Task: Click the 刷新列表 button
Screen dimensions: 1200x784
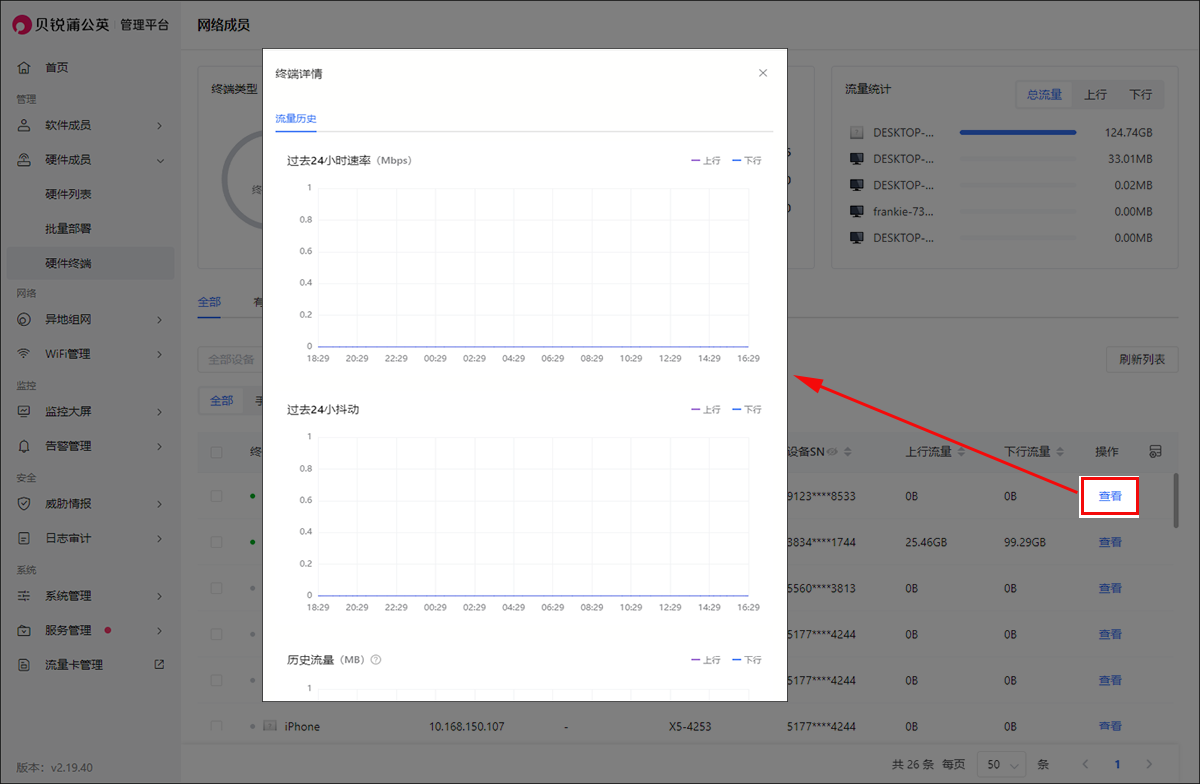Action: click(1142, 360)
